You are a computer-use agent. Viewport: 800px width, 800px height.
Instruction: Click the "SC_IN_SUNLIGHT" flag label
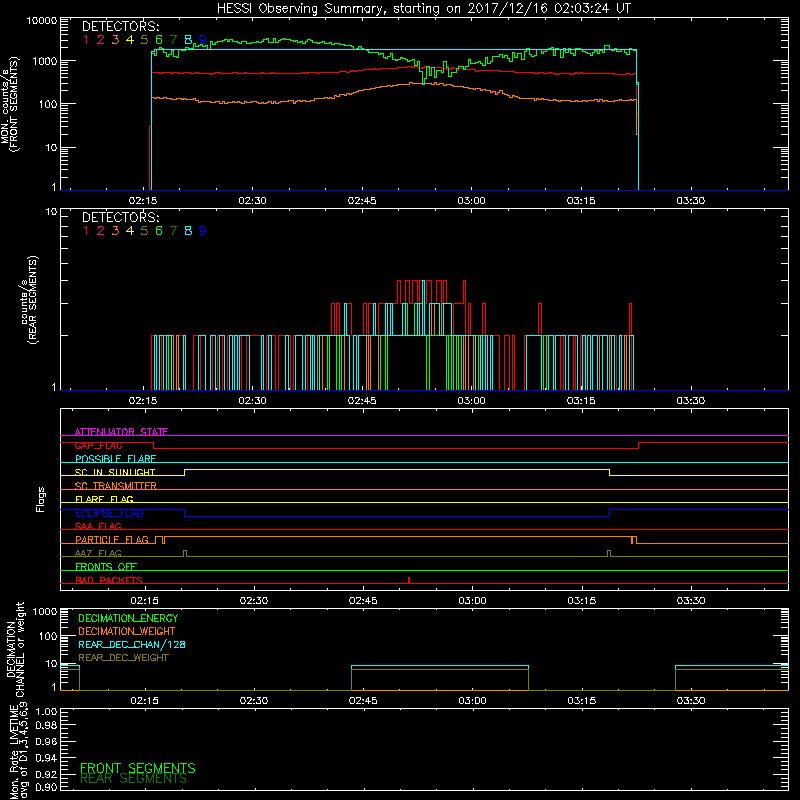[x=115, y=472]
